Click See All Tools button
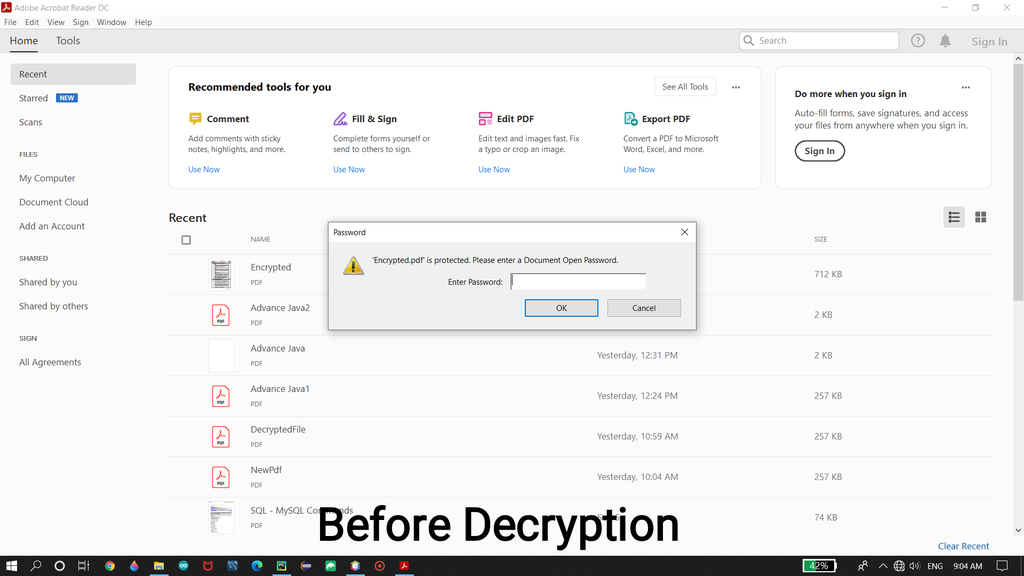The width and height of the screenshot is (1024, 576). 685,87
